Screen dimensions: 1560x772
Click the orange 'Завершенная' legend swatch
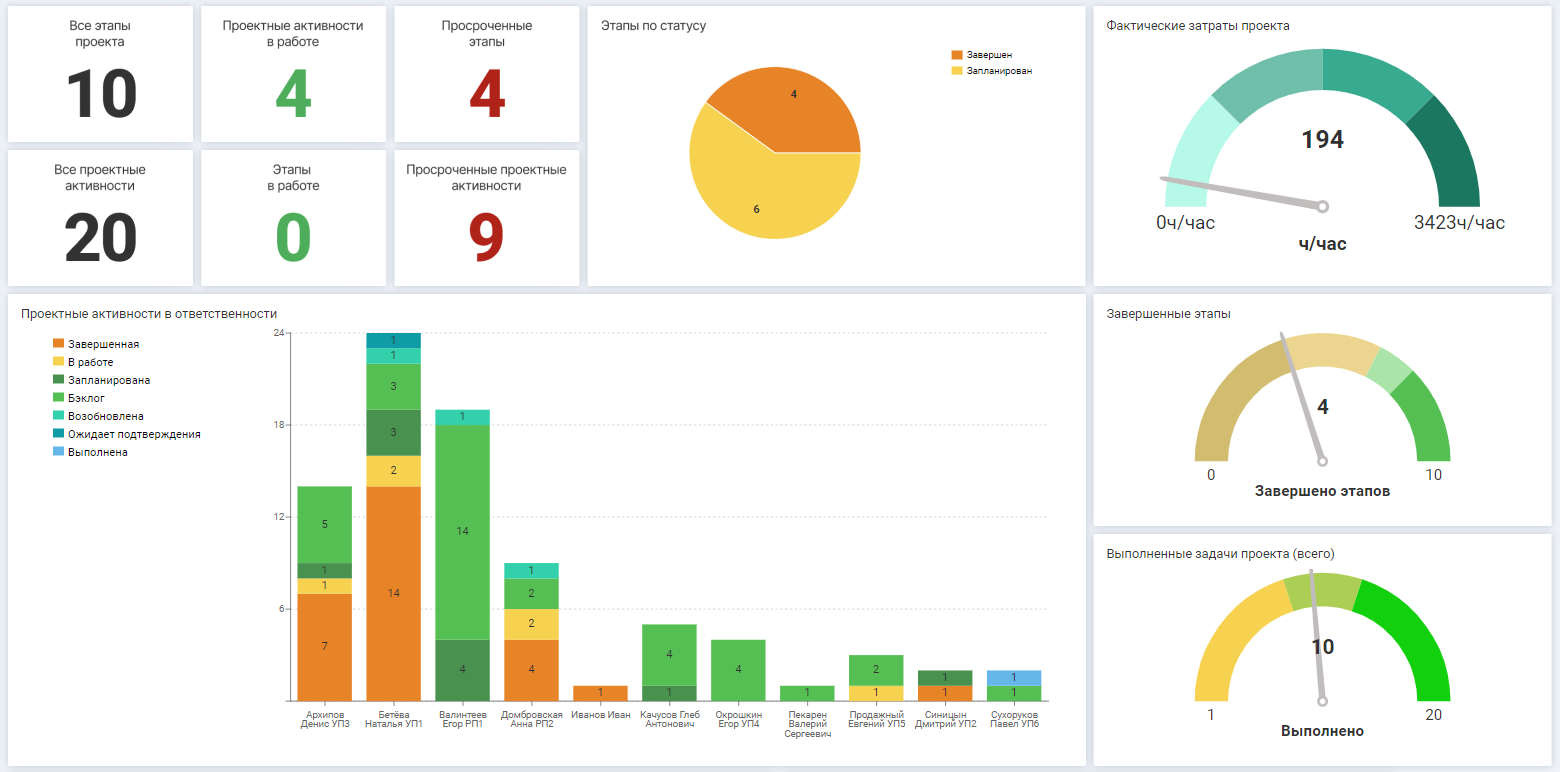coord(58,344)
